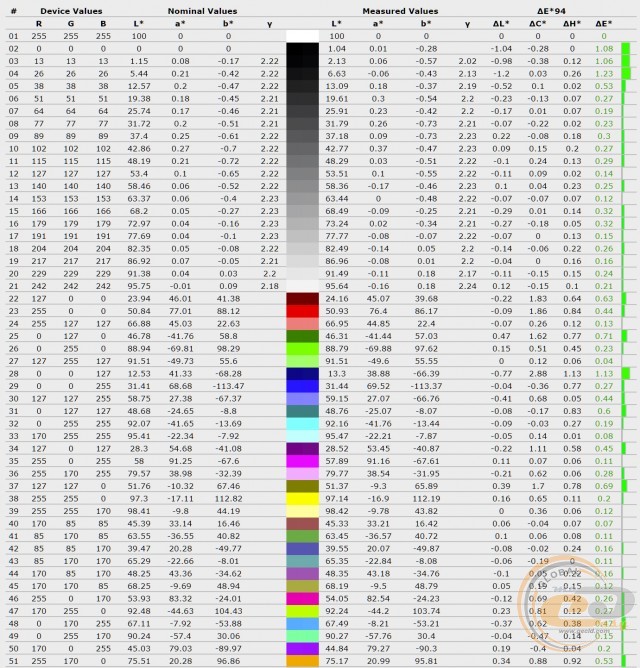Click ΔE* value '0.04' in row 27

[604, 361]
